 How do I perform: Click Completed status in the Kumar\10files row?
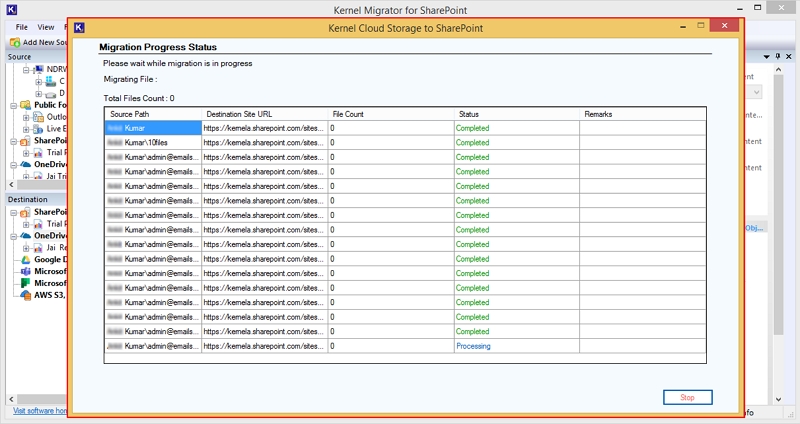(x=472, y=142)
